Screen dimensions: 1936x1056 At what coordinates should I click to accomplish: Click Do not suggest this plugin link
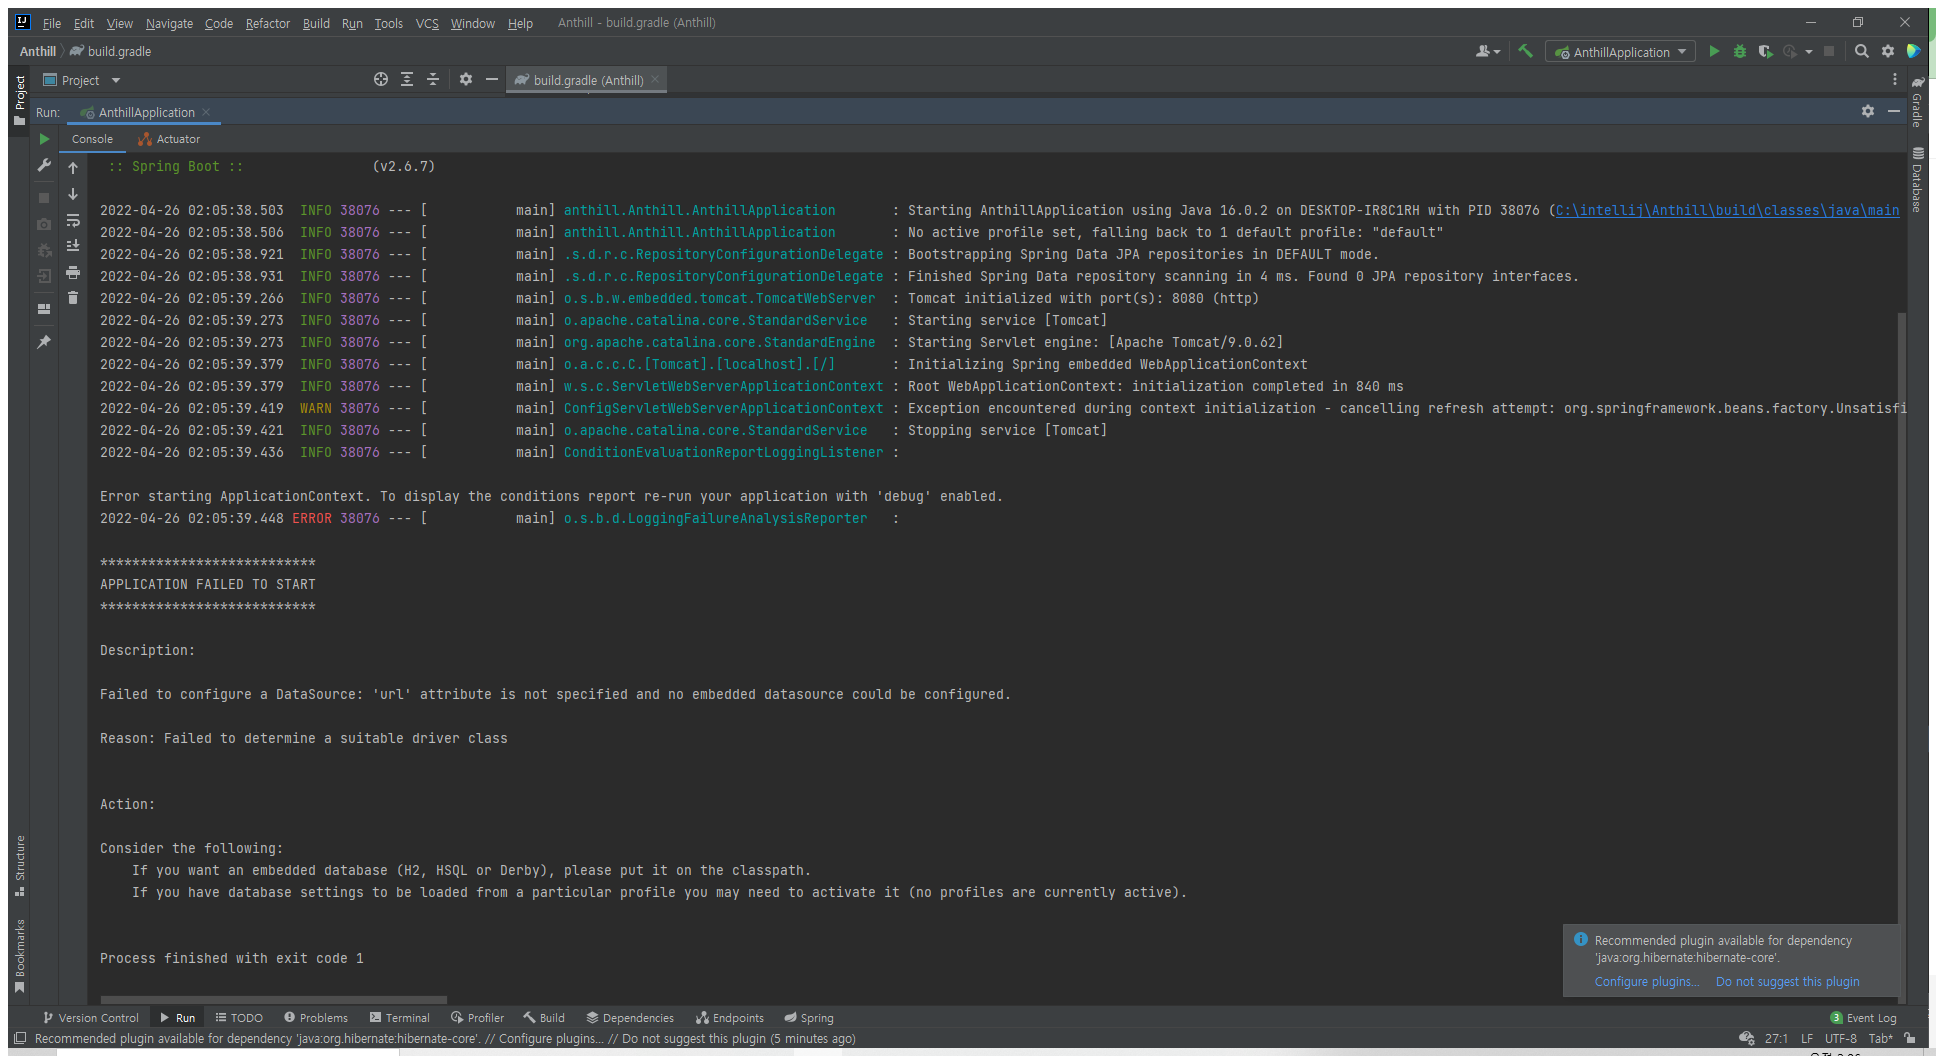click(1788, 982)
